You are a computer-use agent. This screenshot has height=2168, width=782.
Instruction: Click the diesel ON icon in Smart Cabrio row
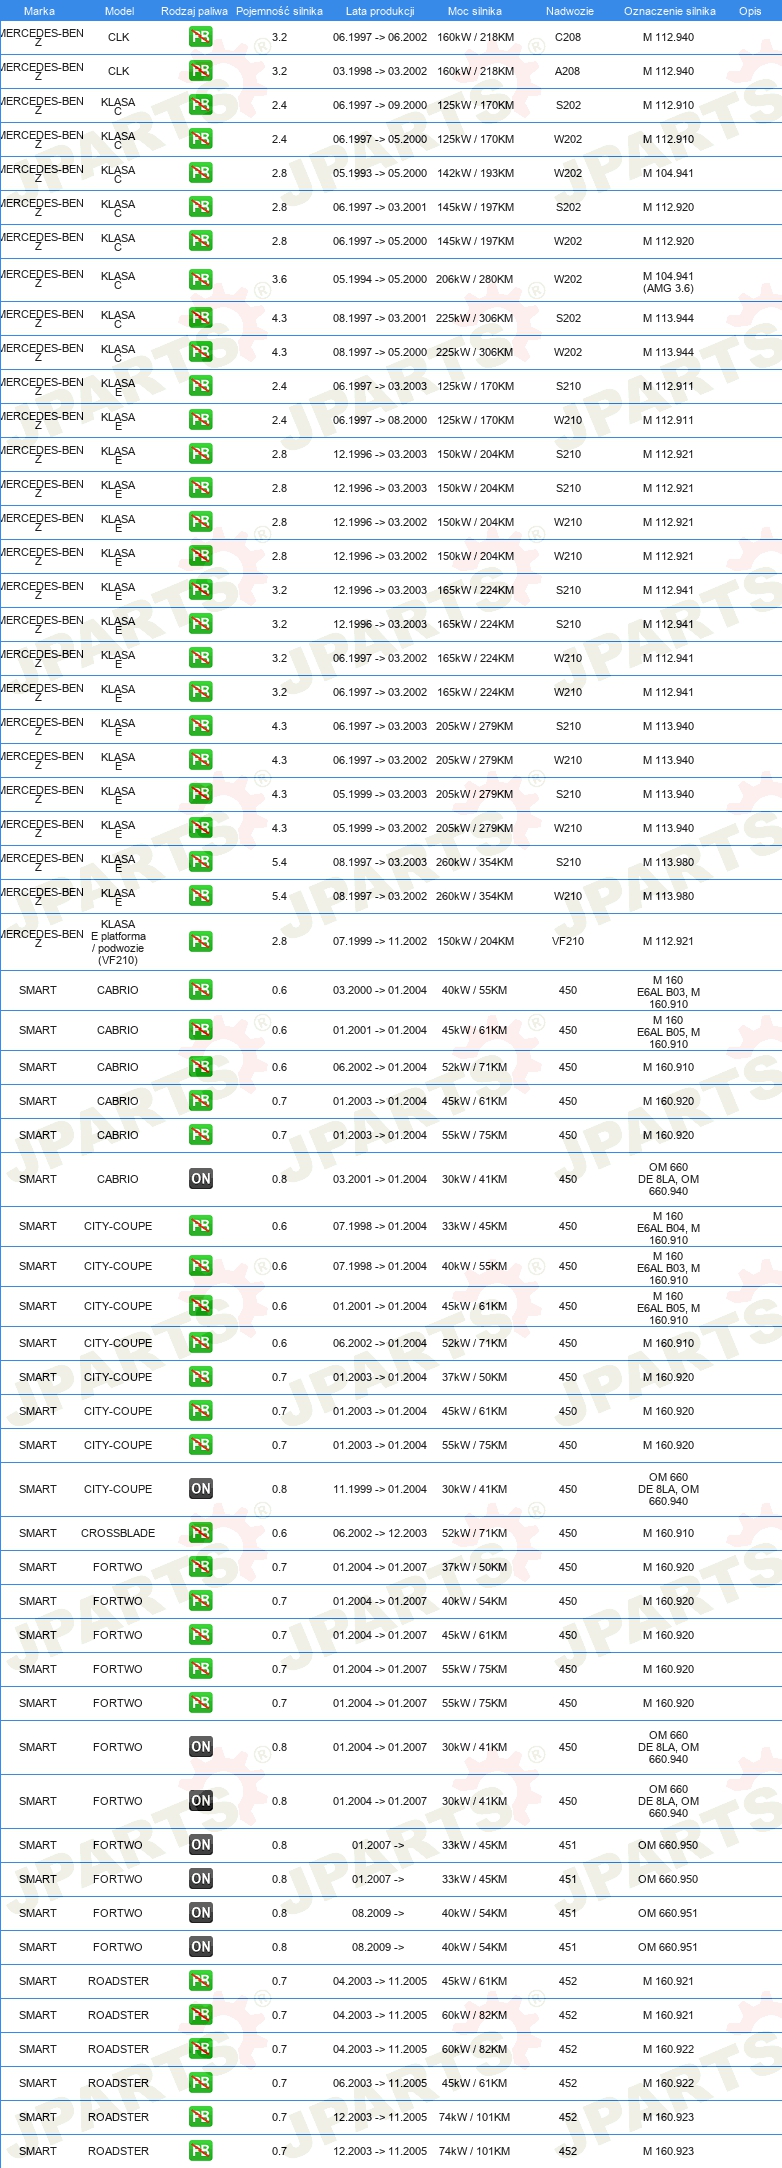(x=200, y=1179)
